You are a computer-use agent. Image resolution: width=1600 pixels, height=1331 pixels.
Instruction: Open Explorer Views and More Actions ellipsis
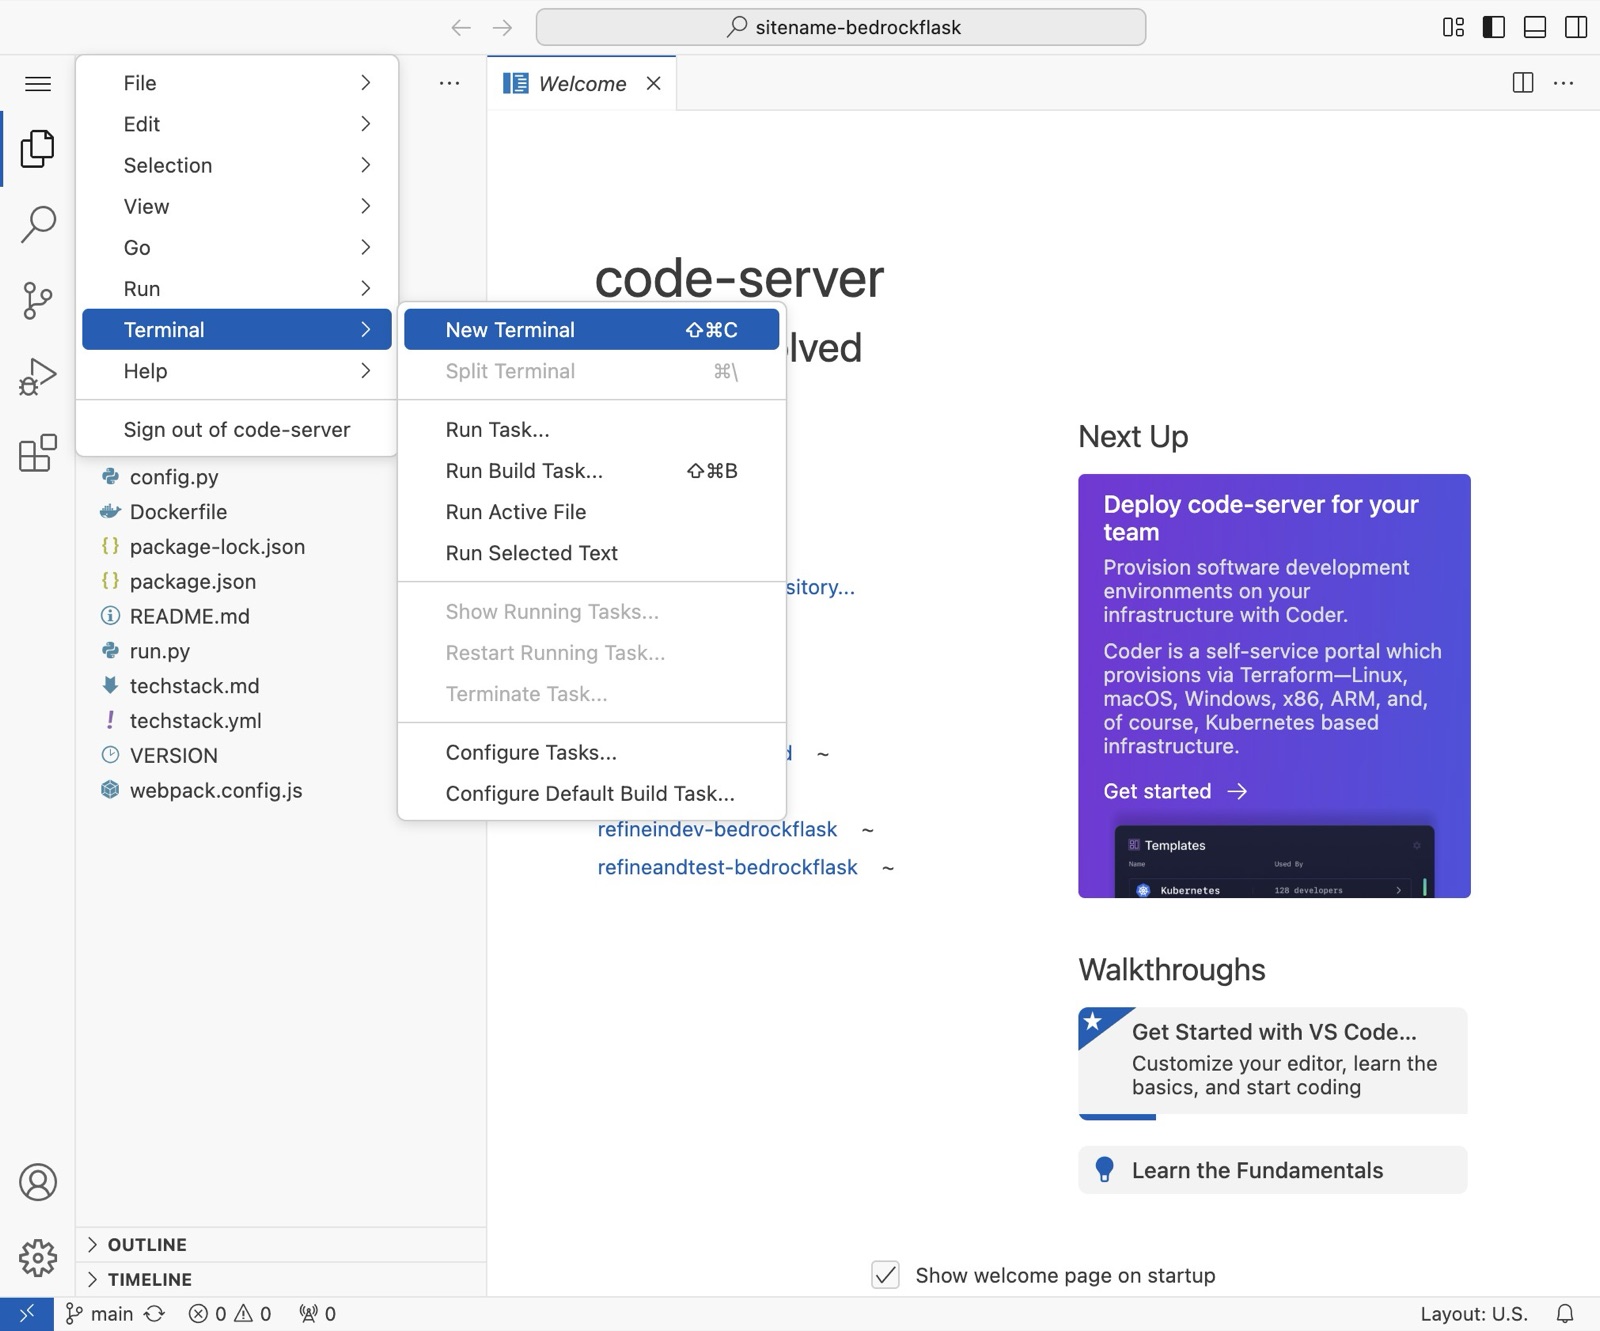click(x=450, y=83)
